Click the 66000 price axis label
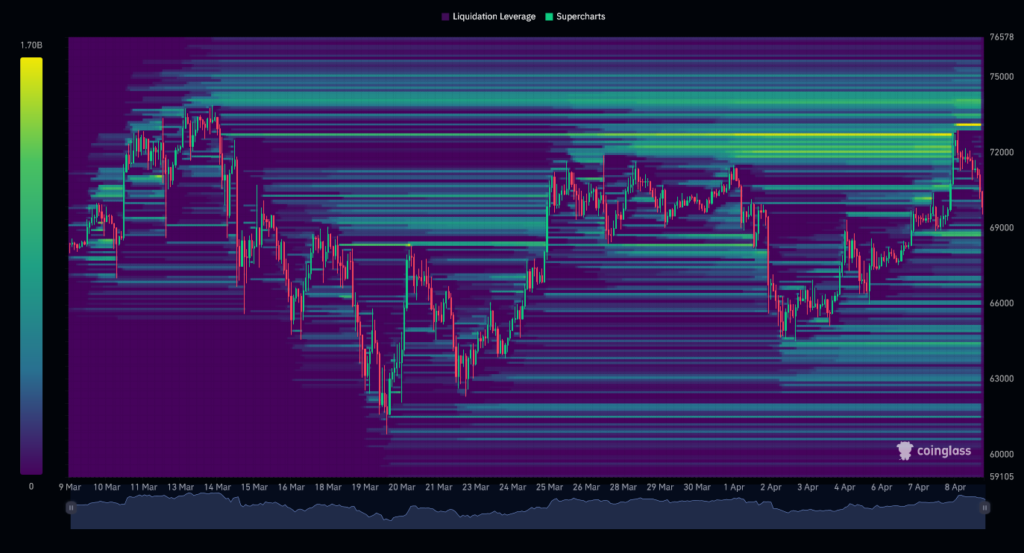 pyautogui.click(x=1001, y=304)
